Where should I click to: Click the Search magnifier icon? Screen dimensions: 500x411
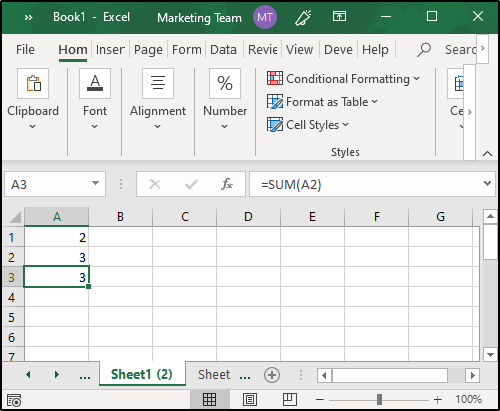coord(424,50)
